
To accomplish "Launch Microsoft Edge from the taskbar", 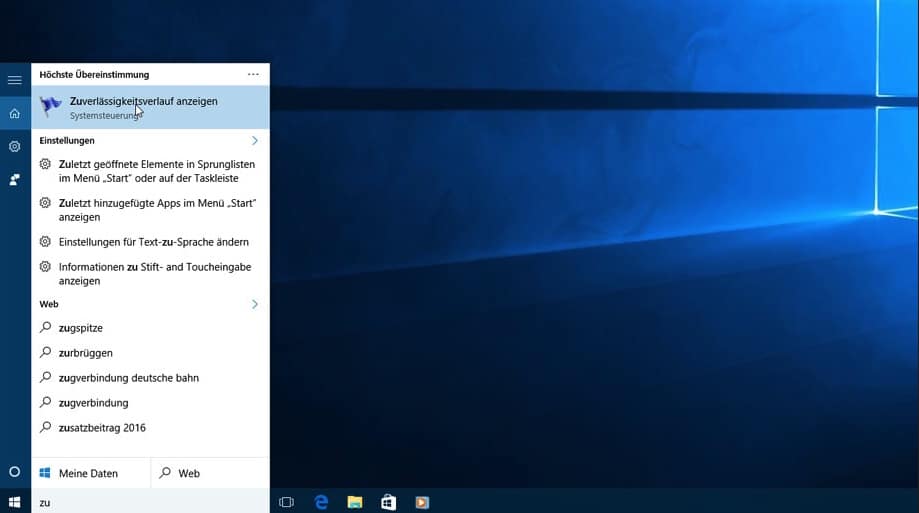I will click(321, 502).
